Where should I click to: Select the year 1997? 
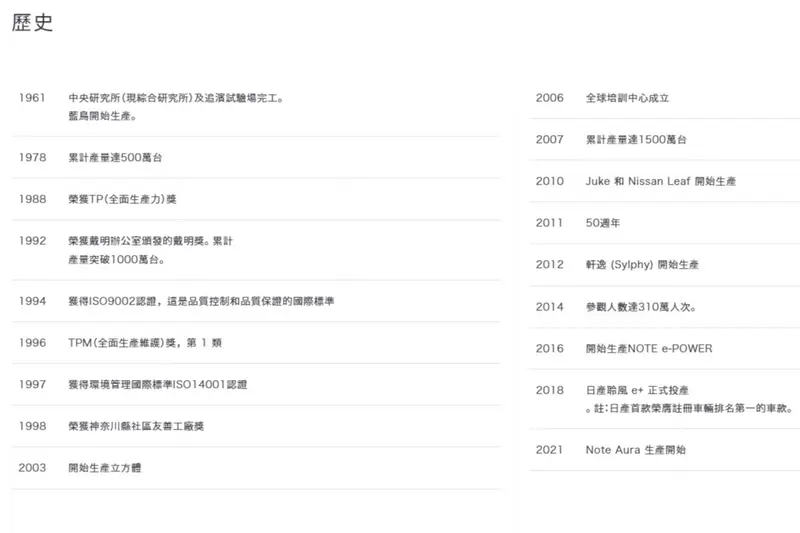pos(33,385)
